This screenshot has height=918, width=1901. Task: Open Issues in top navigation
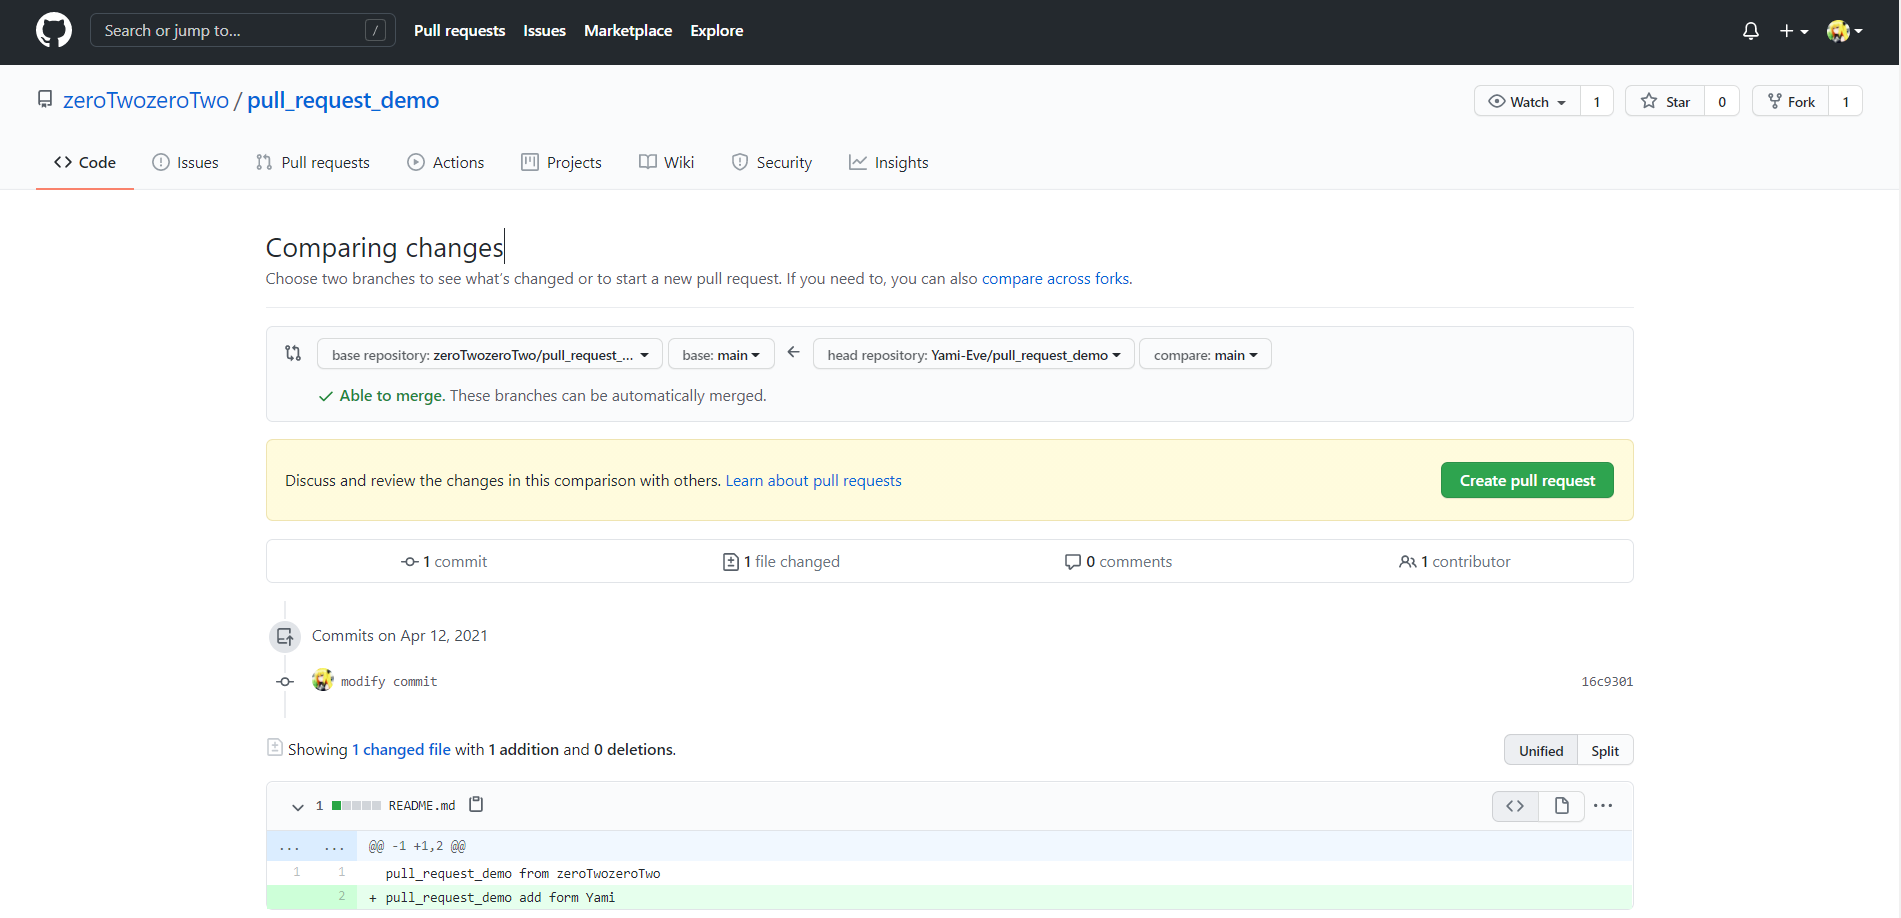point(544,31)
